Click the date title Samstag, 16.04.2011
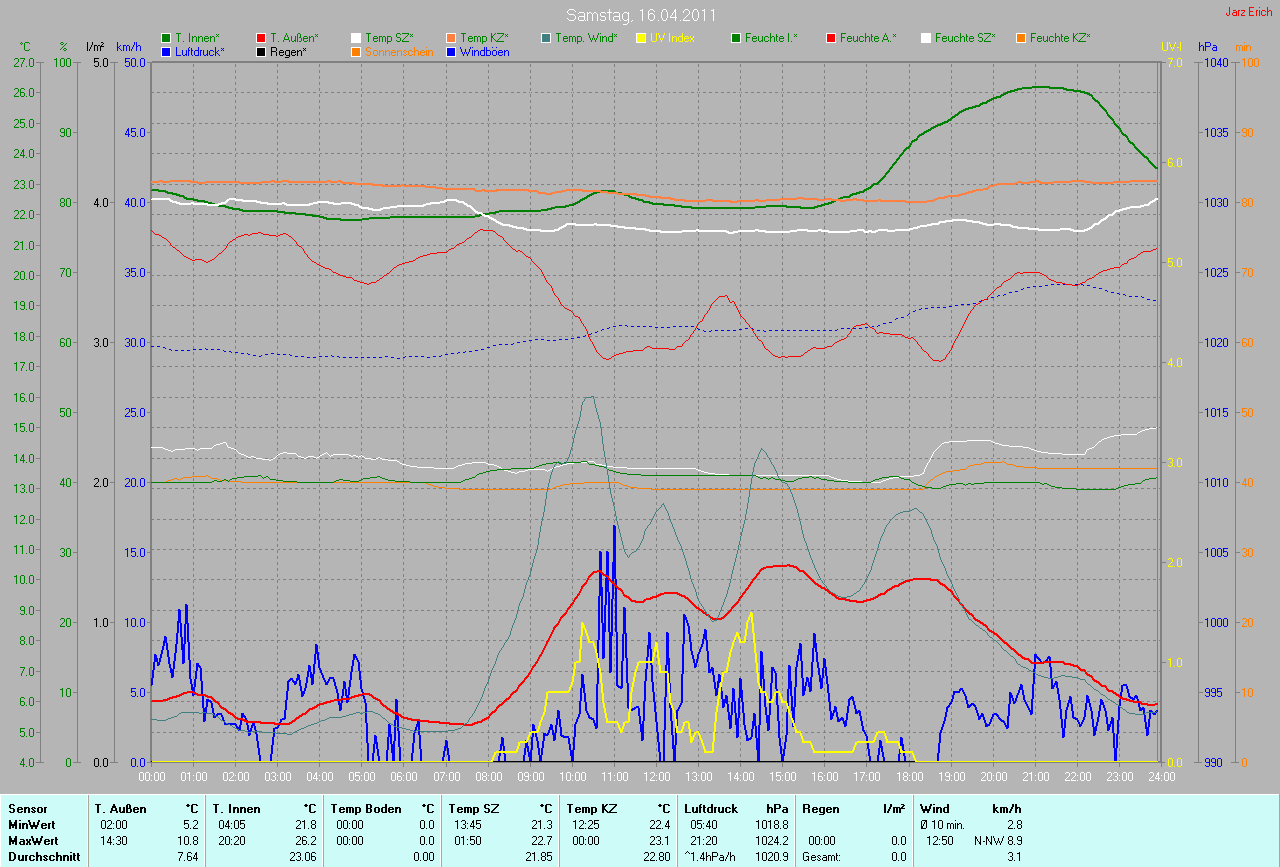This screenshot has width=1280, height=867. (639, 15)
